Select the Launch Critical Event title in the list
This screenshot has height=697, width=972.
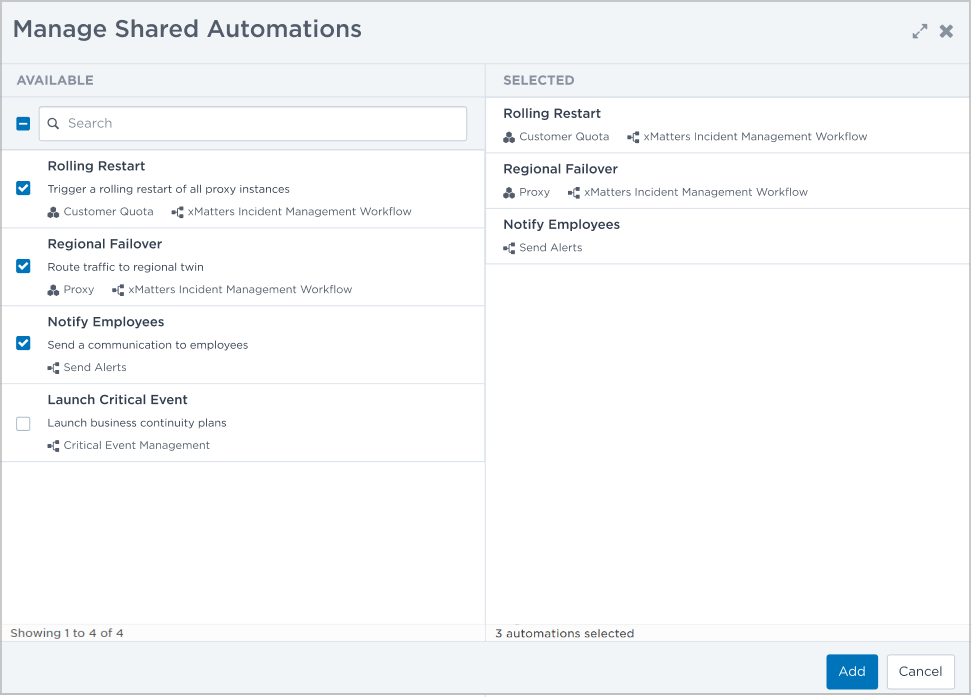tap(117, 400)
